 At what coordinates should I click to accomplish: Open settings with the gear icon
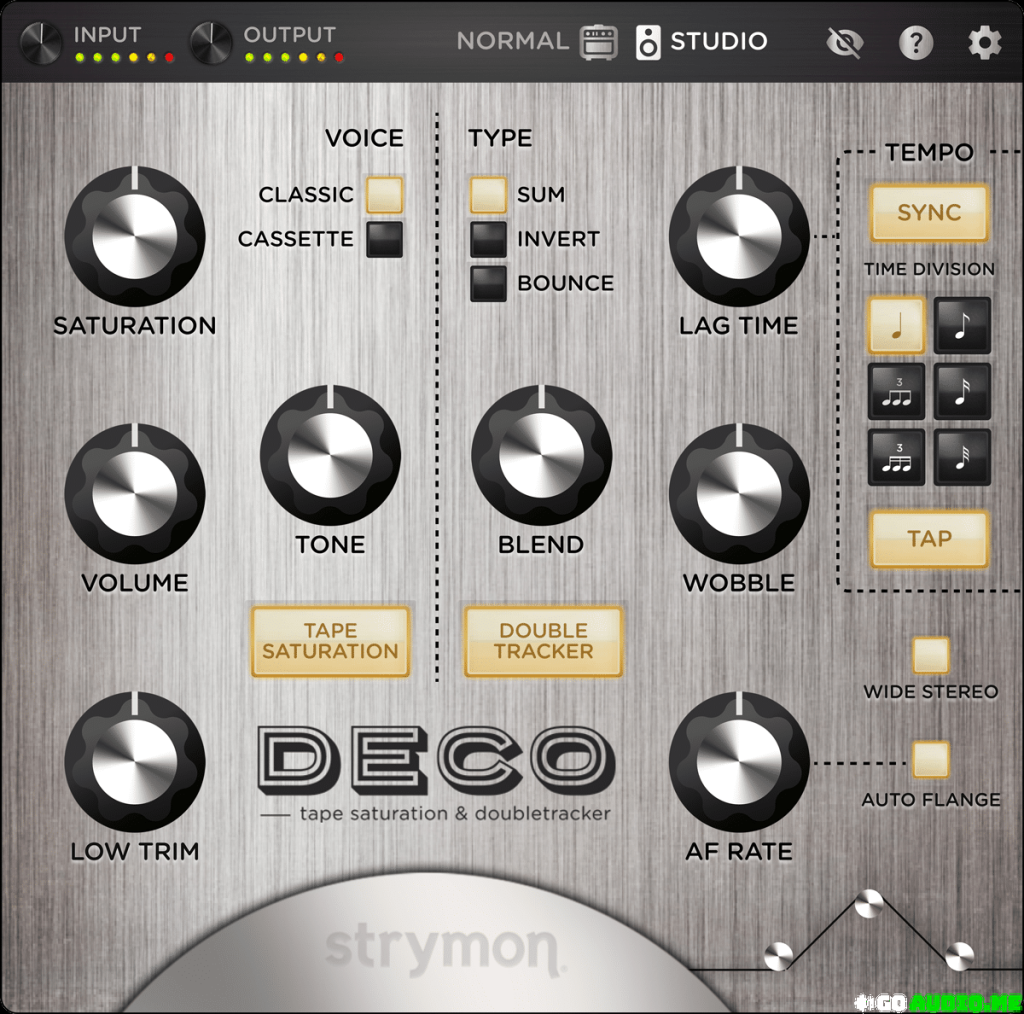[984, 42]
